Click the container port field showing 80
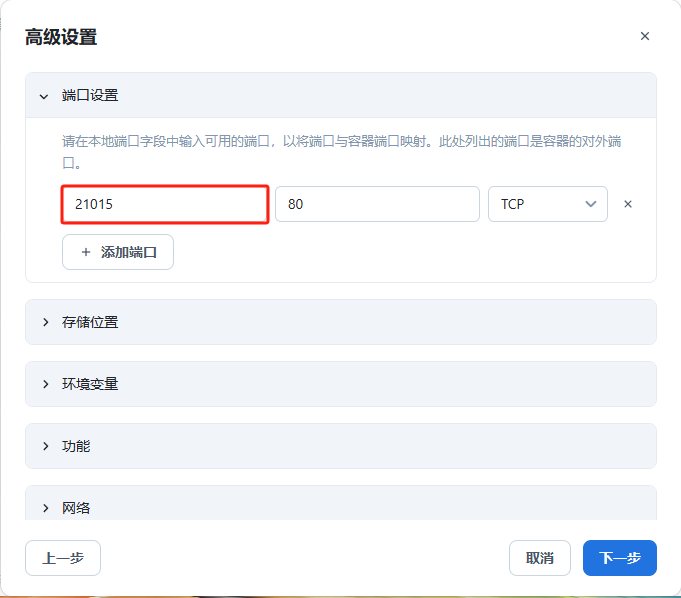The image size is (681, 598). point(377,204)
